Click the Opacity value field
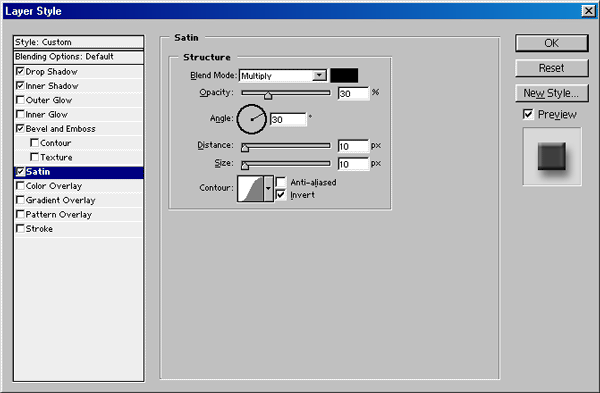 point(353,93)
